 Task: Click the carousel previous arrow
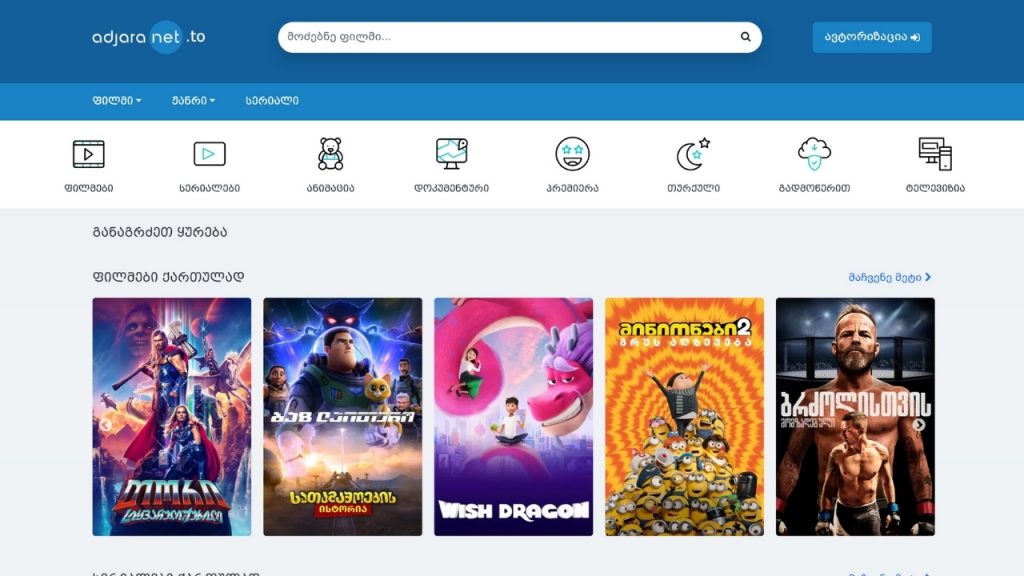point(105,425)
